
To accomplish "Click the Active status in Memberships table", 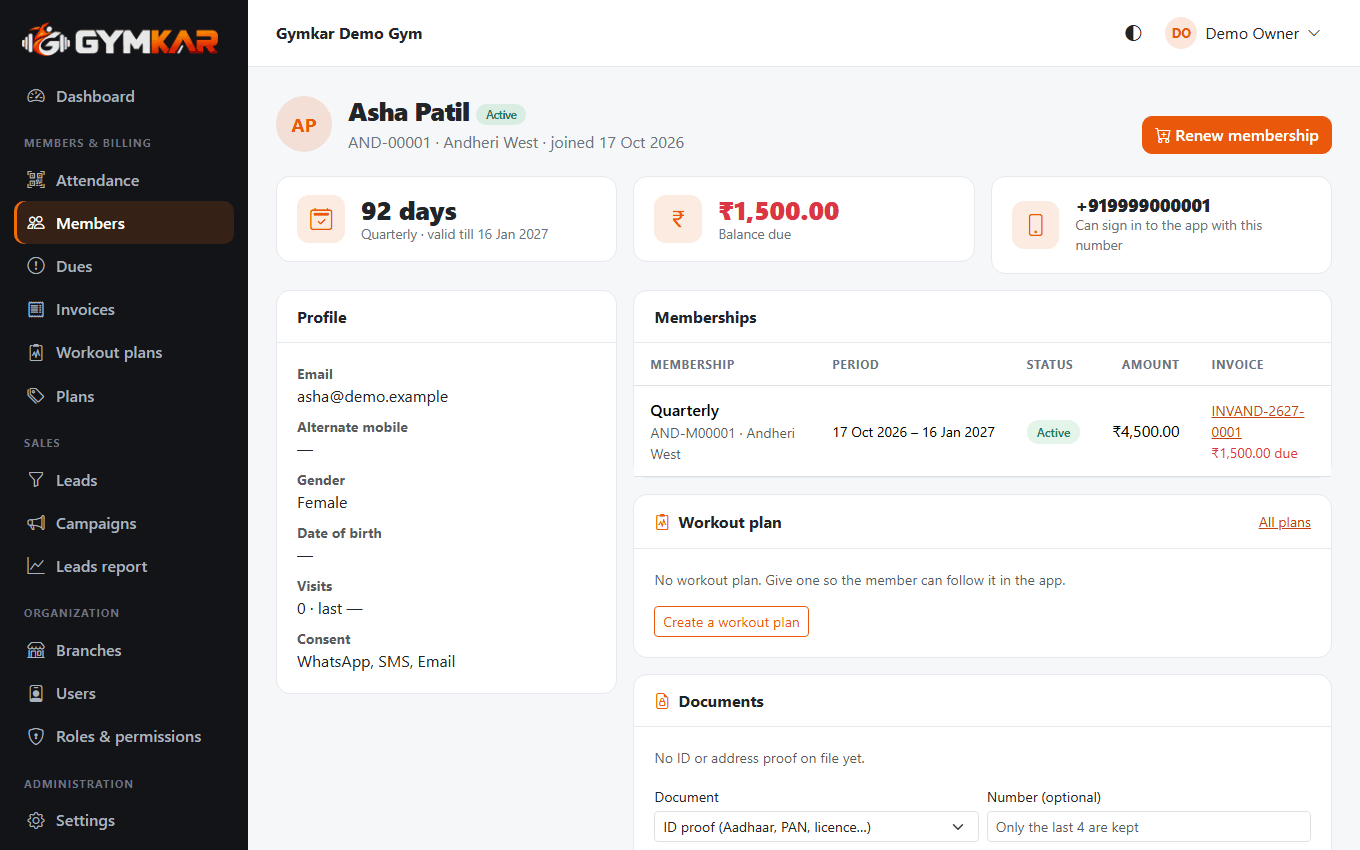I will 1053,433.
